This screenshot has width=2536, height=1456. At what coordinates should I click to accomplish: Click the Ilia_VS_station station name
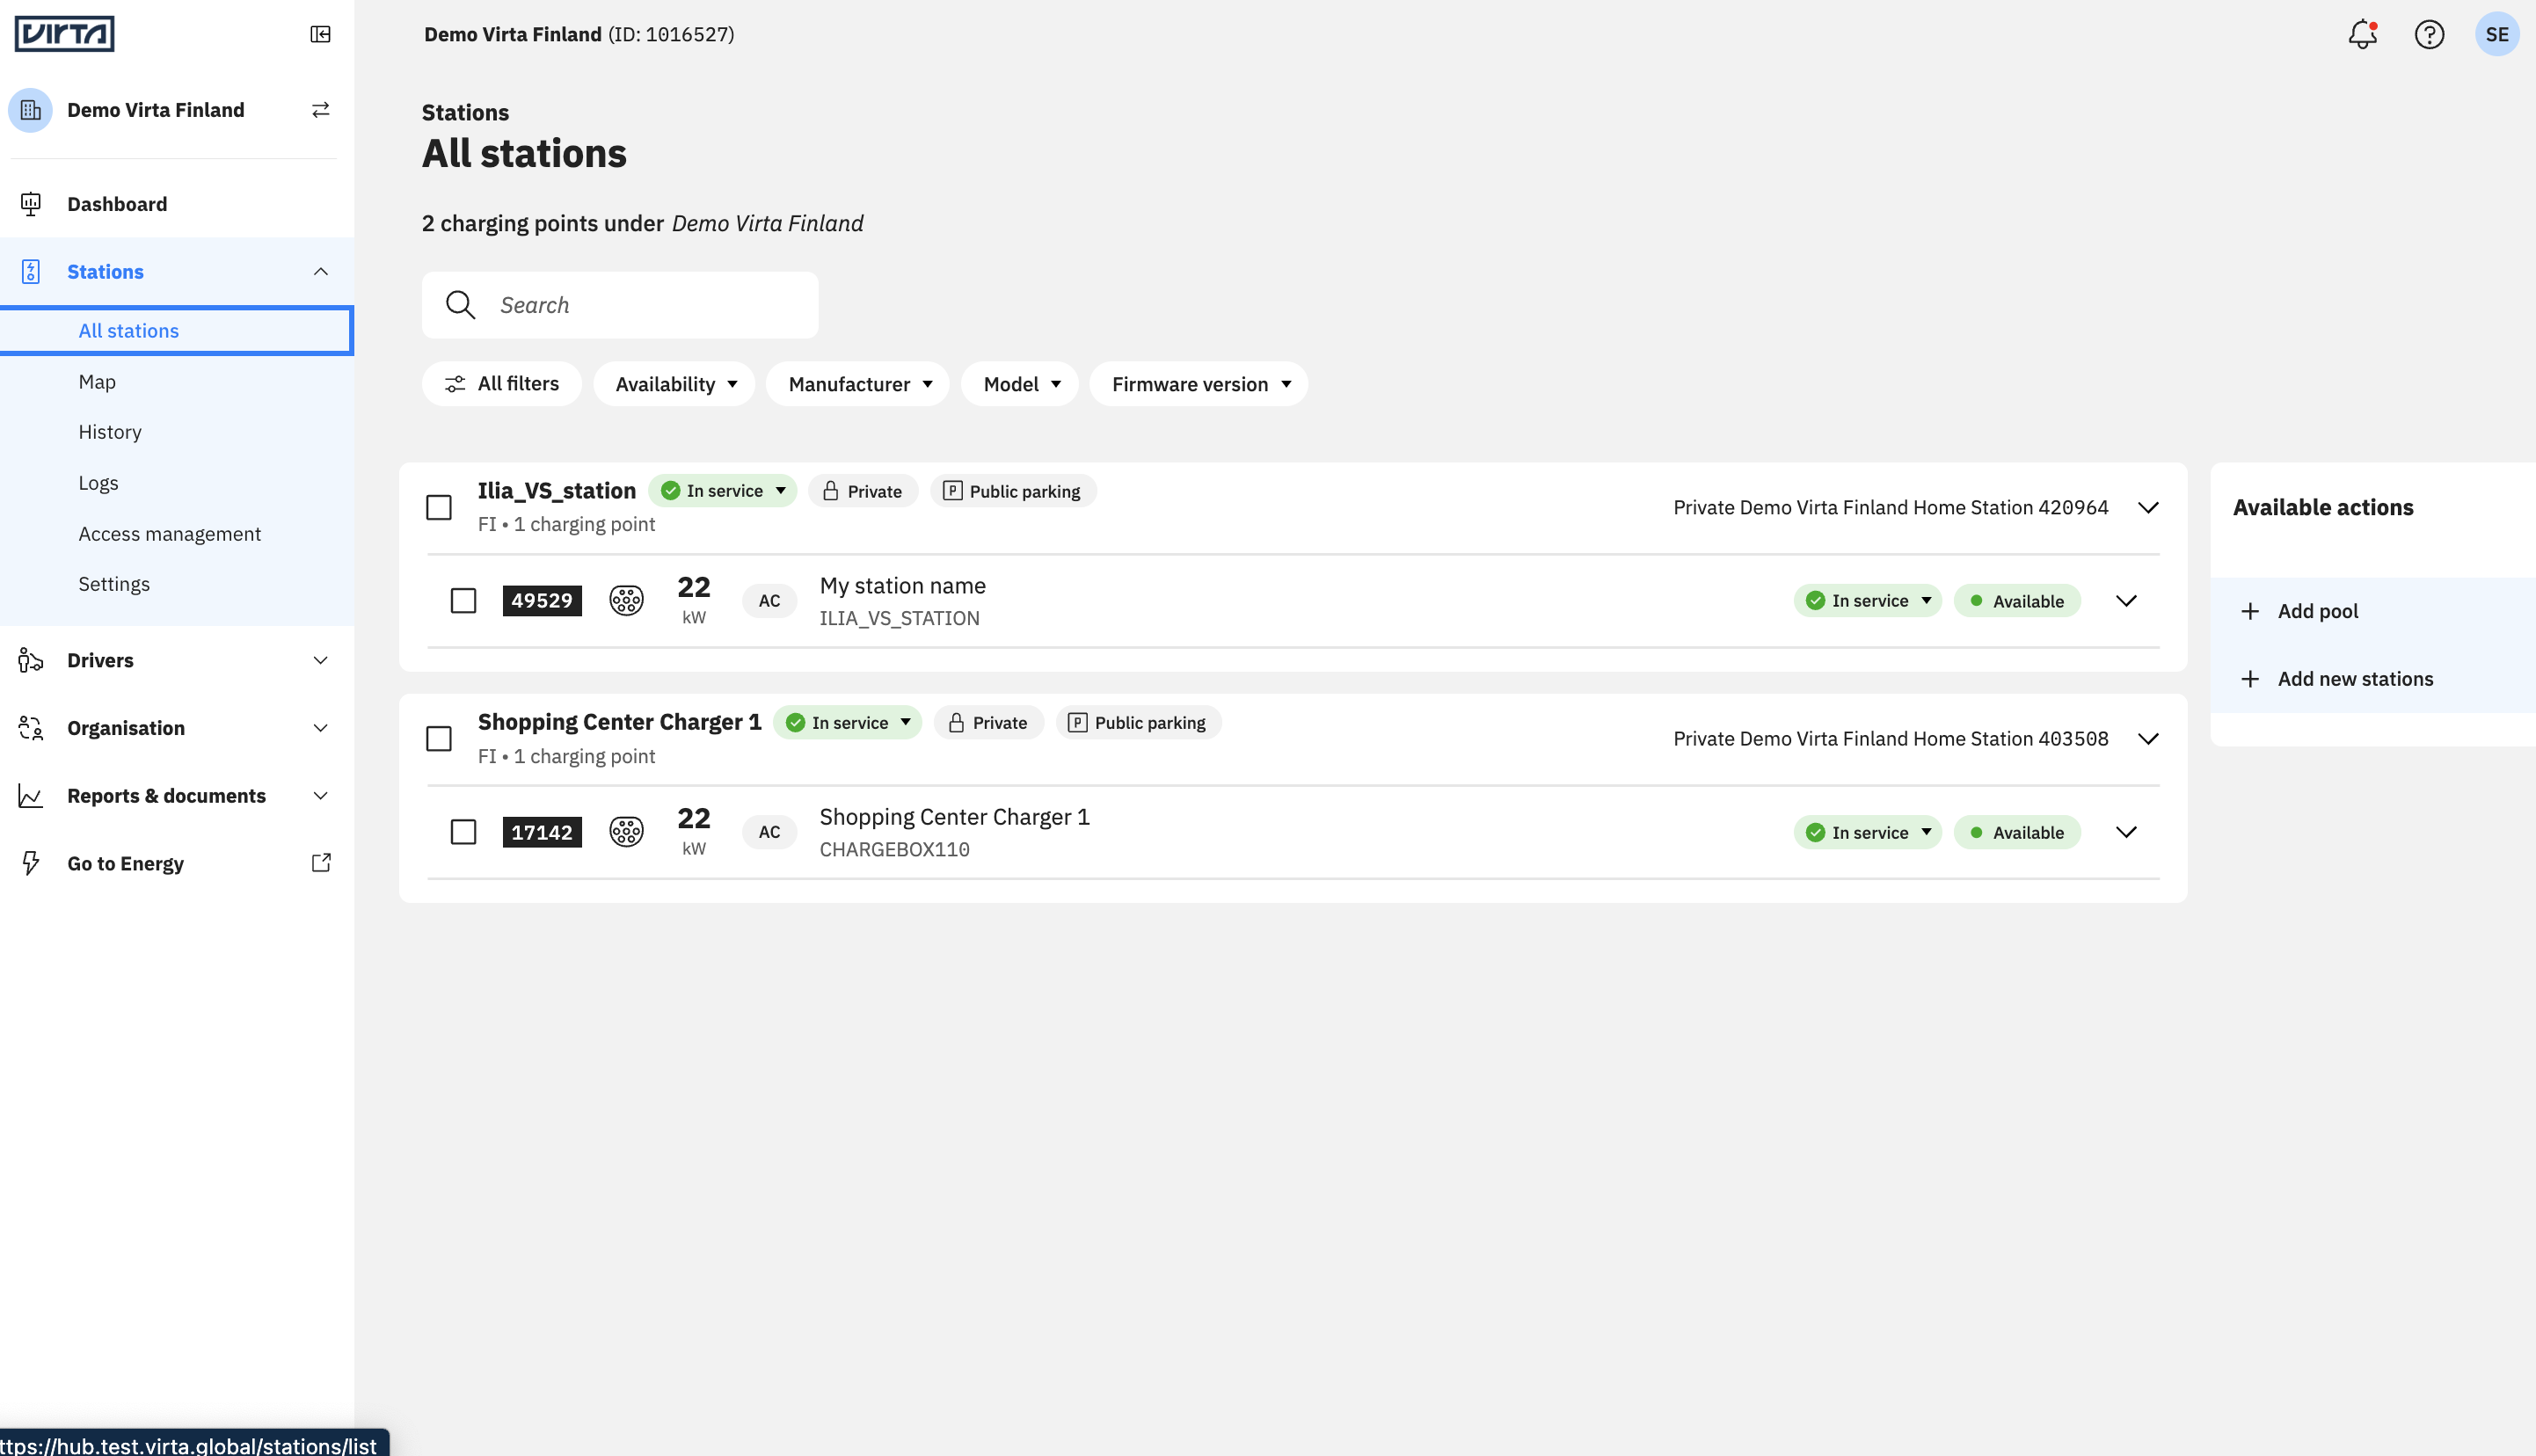557,490
